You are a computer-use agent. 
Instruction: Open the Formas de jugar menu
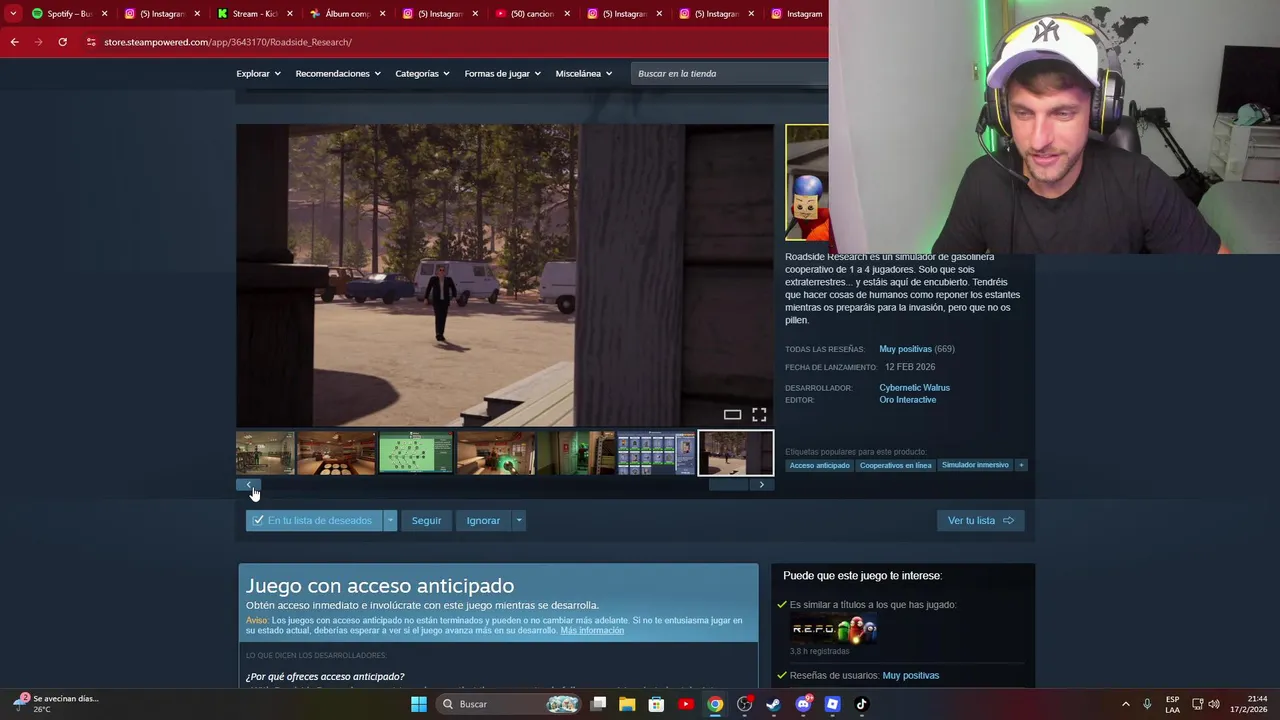point(502,73)
